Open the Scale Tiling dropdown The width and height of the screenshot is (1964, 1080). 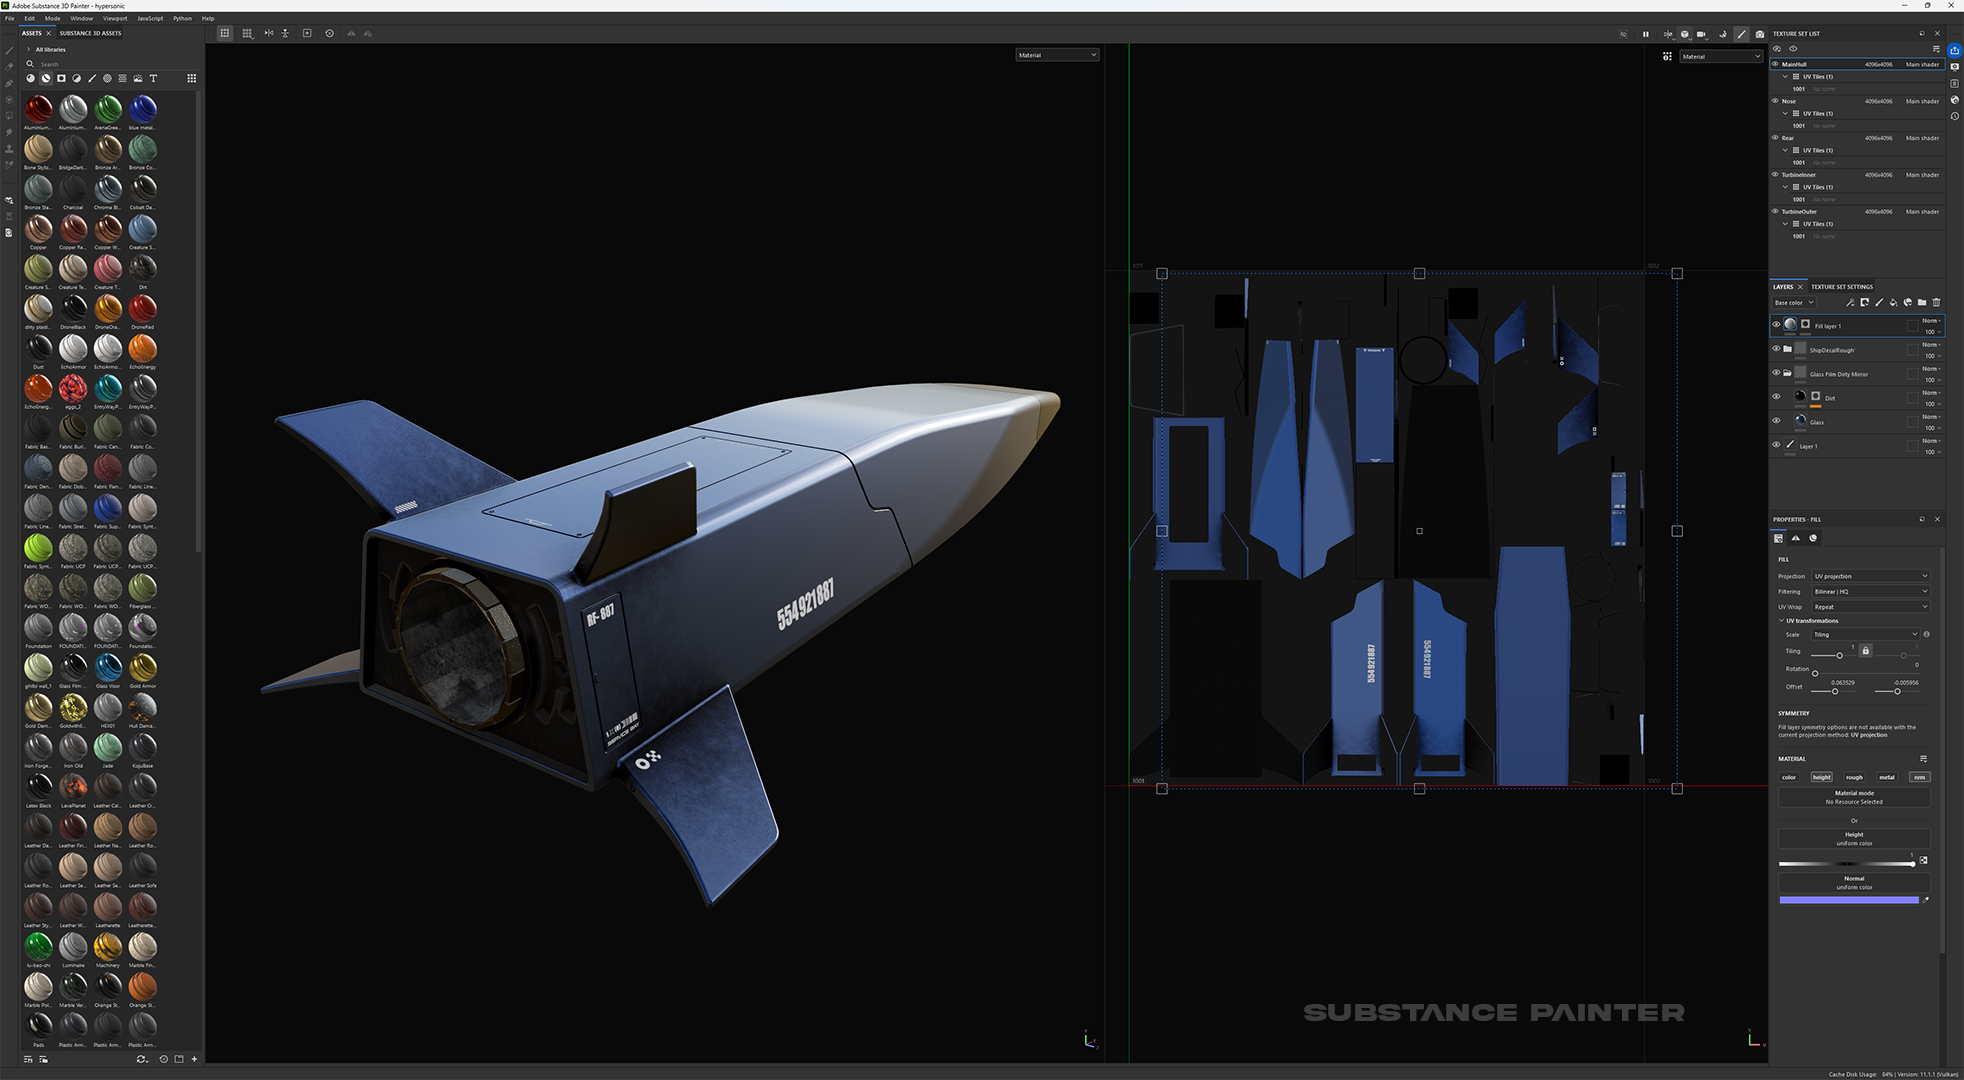[1866, 634]
